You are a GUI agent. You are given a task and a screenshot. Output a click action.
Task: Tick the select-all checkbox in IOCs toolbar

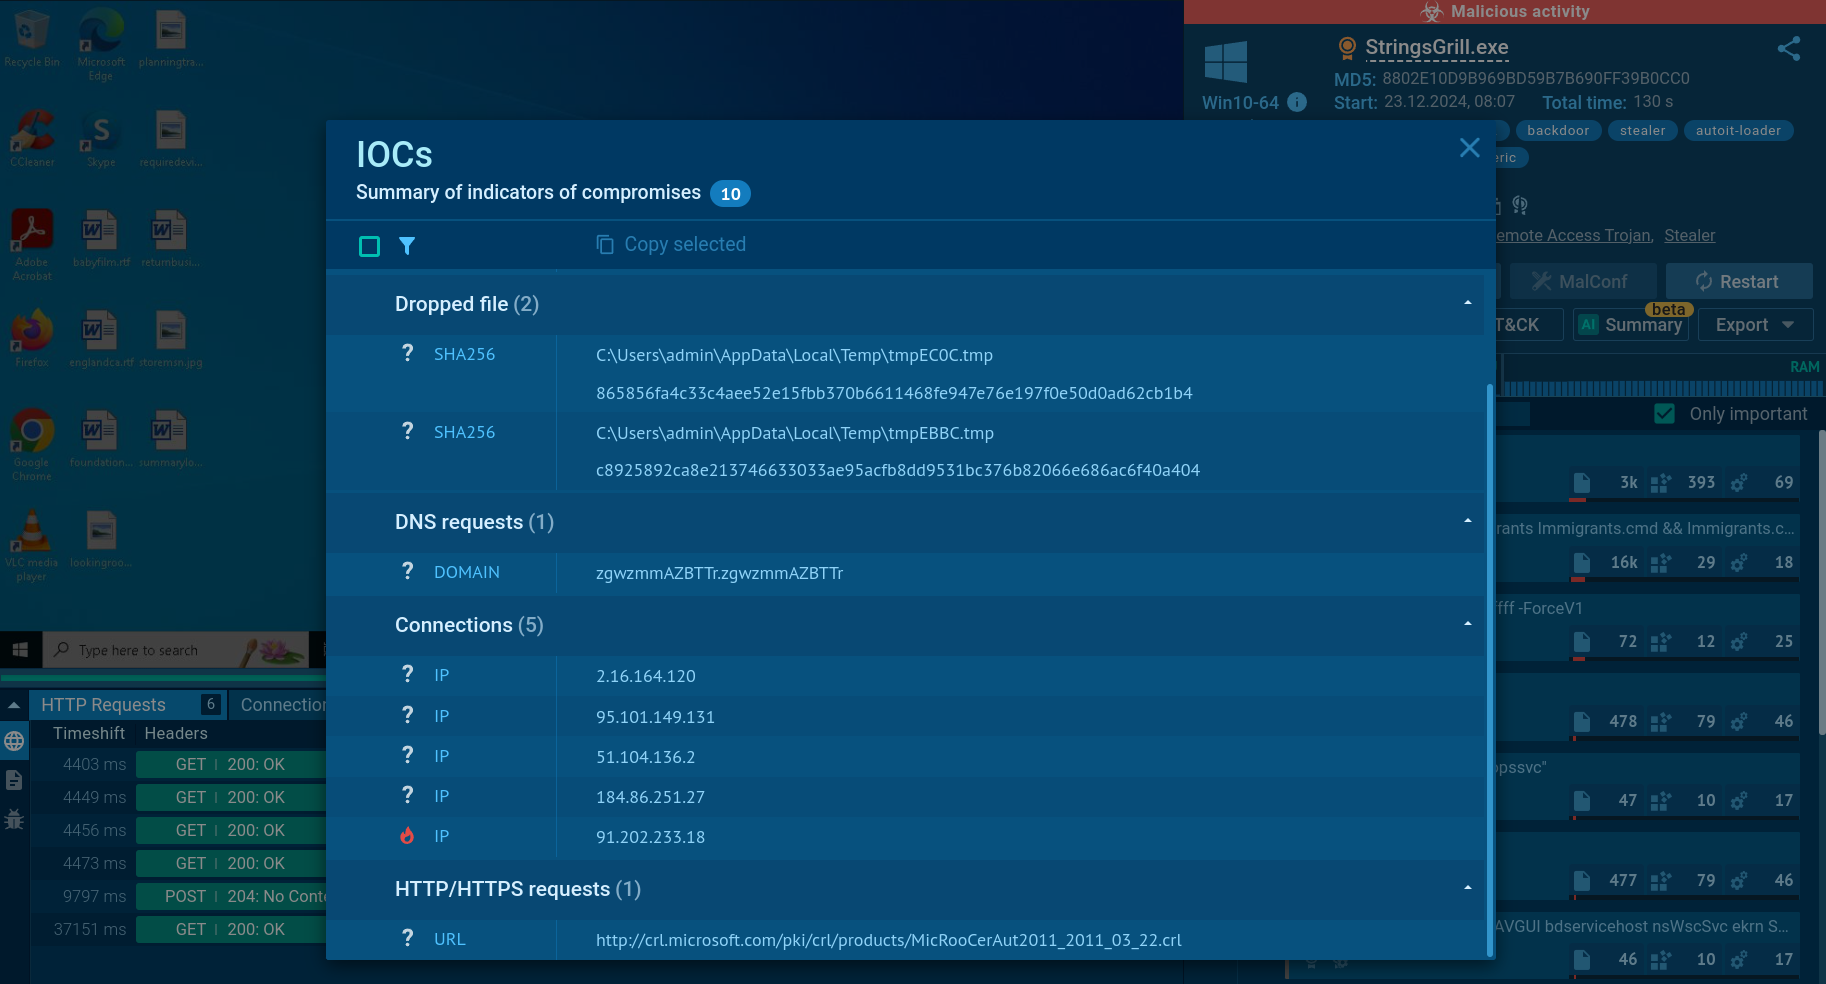(369, 246)
